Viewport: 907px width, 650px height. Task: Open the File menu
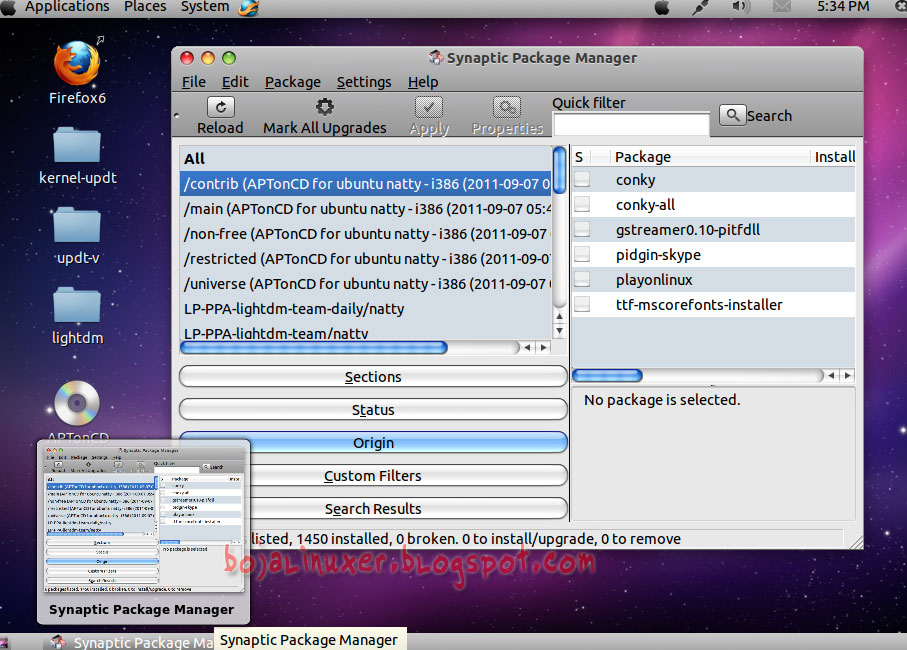click(x=193, y=82)
